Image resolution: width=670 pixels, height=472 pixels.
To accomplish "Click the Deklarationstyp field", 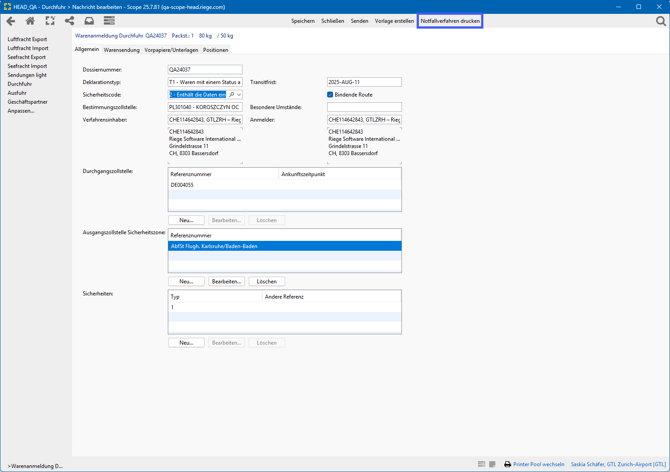I will (x=205, y=82).
